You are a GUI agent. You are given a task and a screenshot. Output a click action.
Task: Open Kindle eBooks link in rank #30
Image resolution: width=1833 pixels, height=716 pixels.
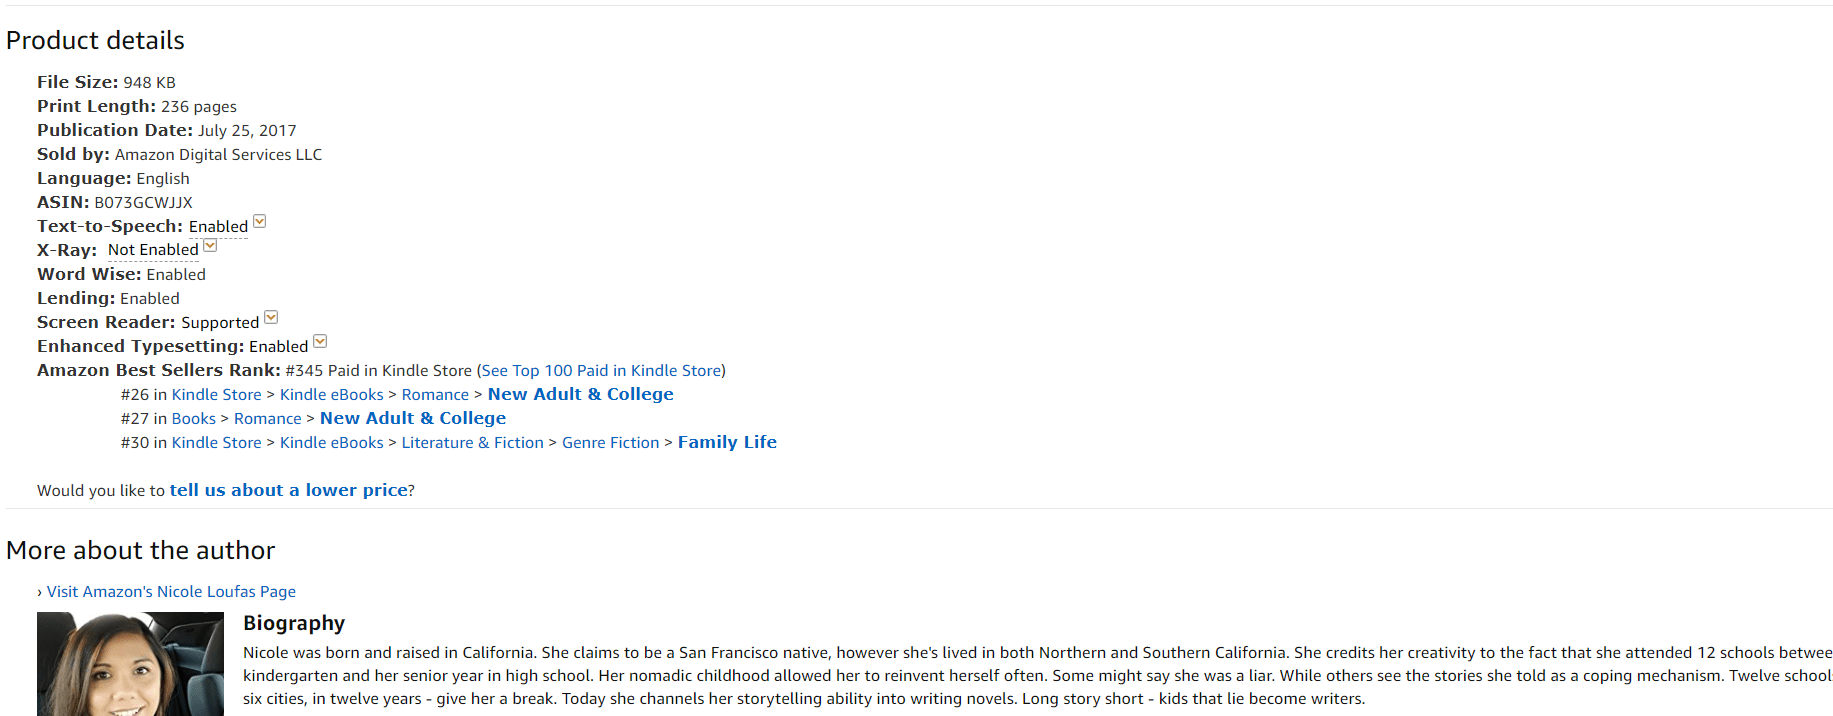click(x=332, y=442)
